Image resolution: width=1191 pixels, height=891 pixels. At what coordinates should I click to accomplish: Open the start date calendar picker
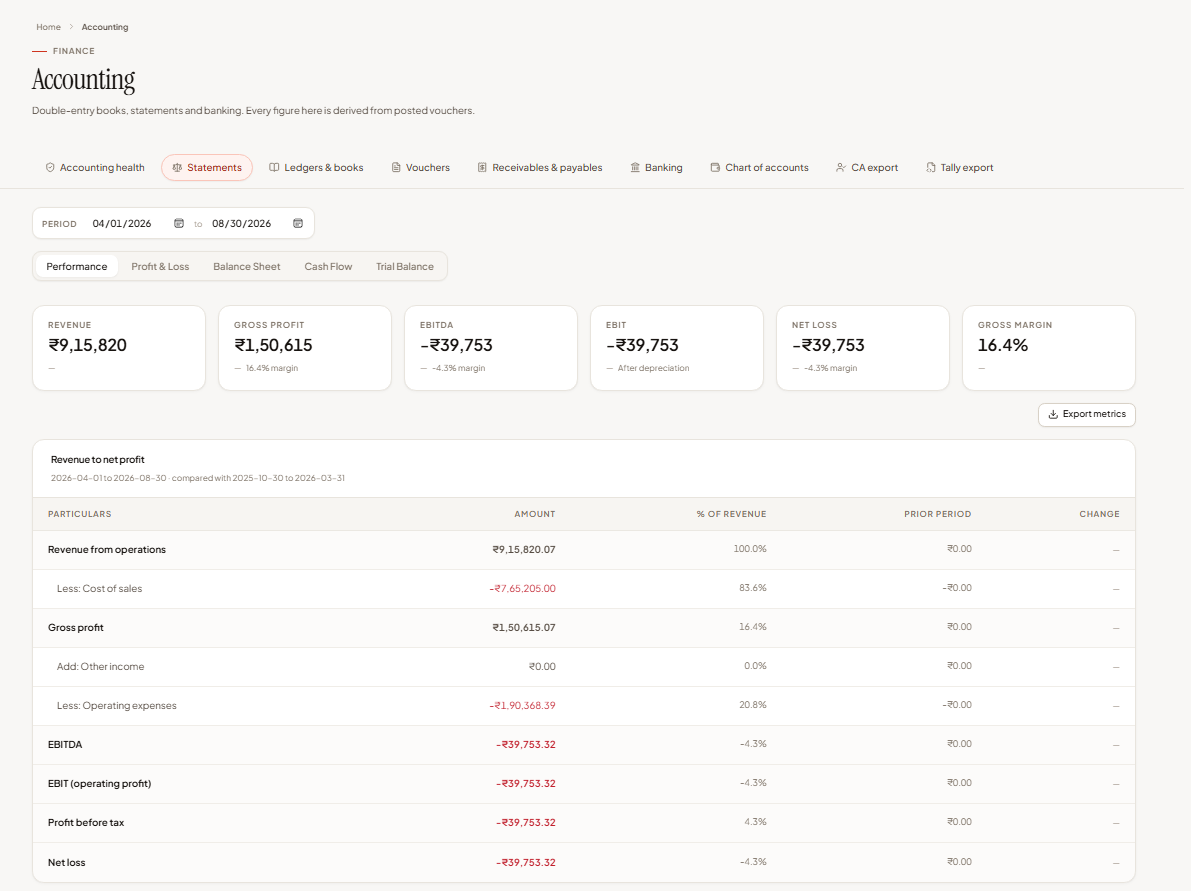[x=179, y=223]
